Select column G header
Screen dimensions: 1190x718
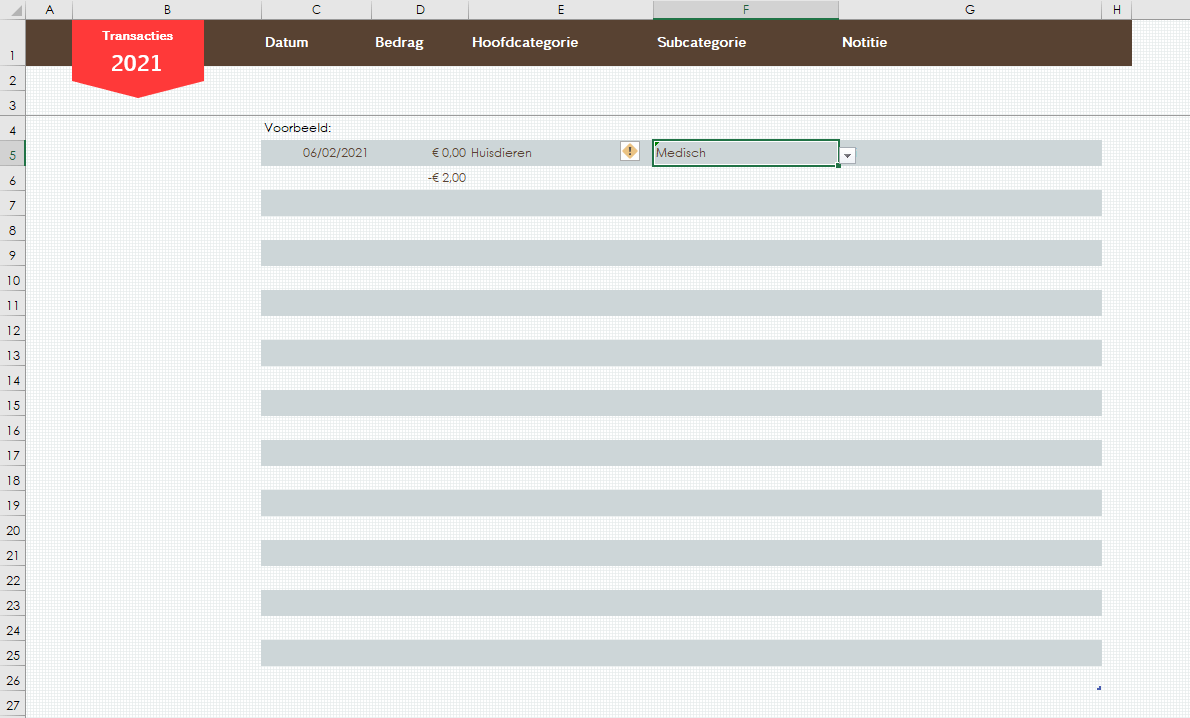point(970,10)
